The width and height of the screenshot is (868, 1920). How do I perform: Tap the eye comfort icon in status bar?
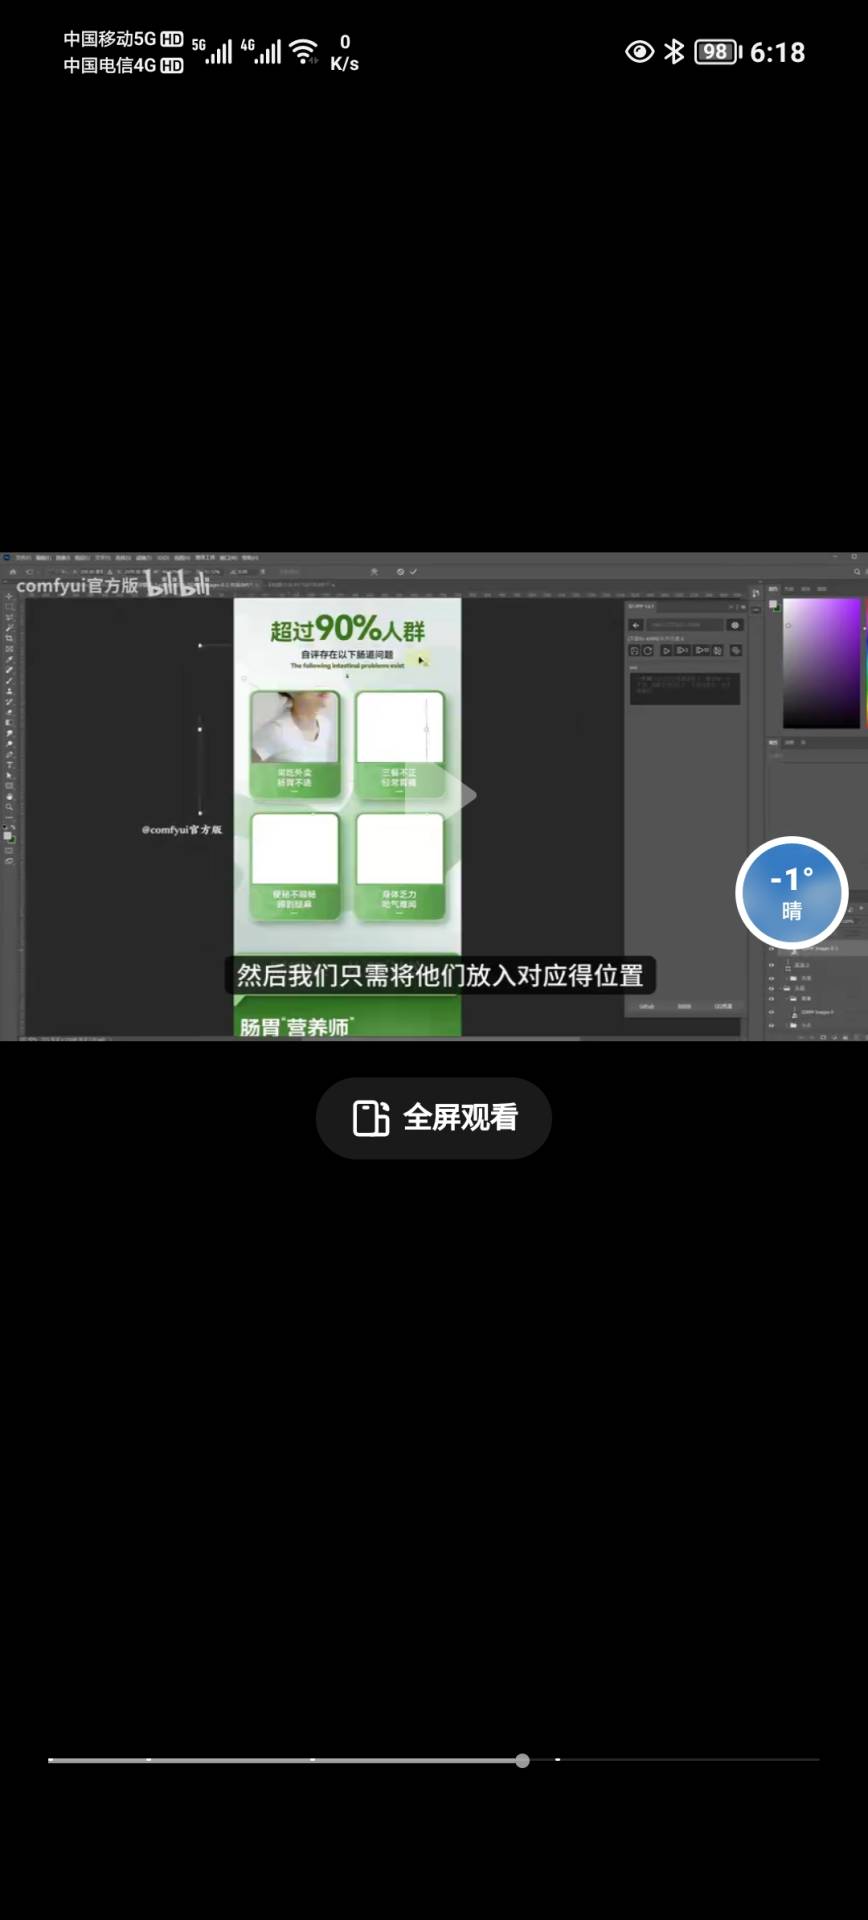[639, 51]
